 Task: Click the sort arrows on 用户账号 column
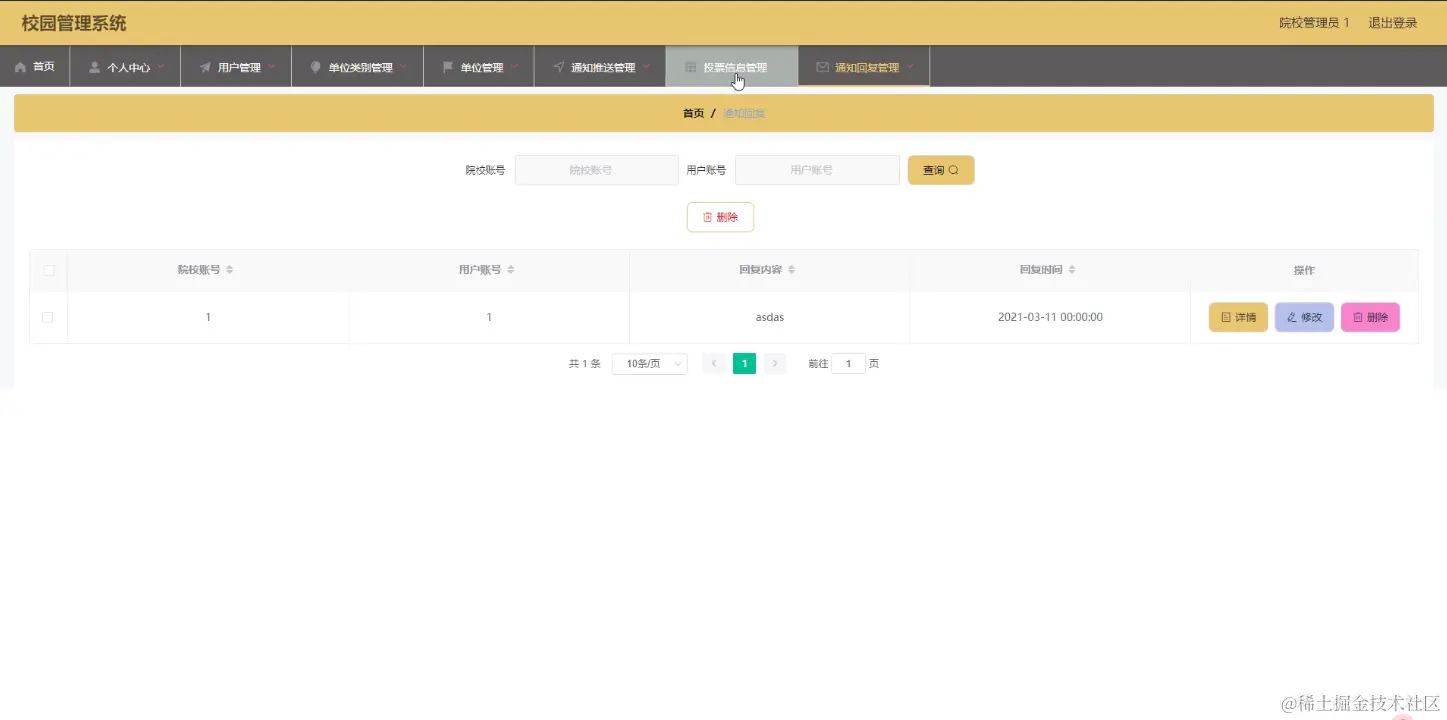click(x=510, y=270)
